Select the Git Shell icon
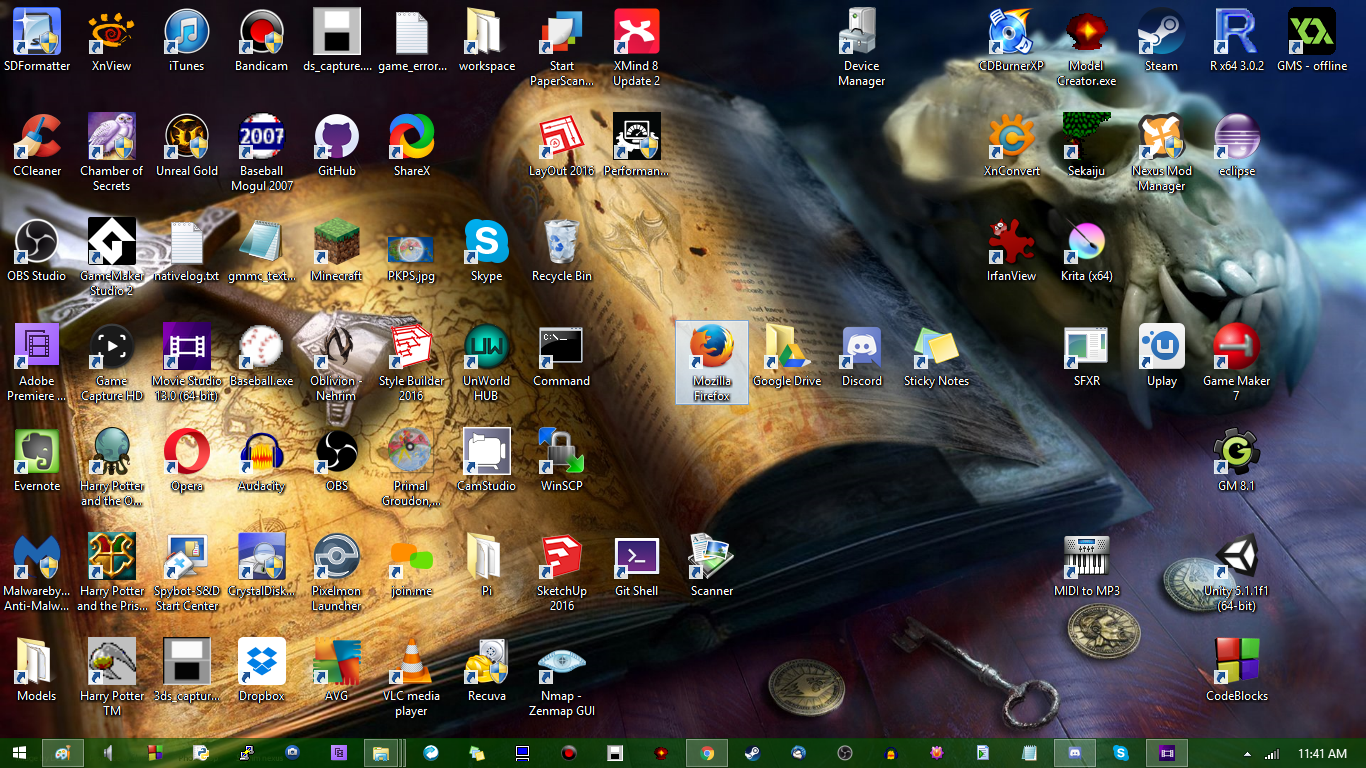1366x768 pixels. 637,558
